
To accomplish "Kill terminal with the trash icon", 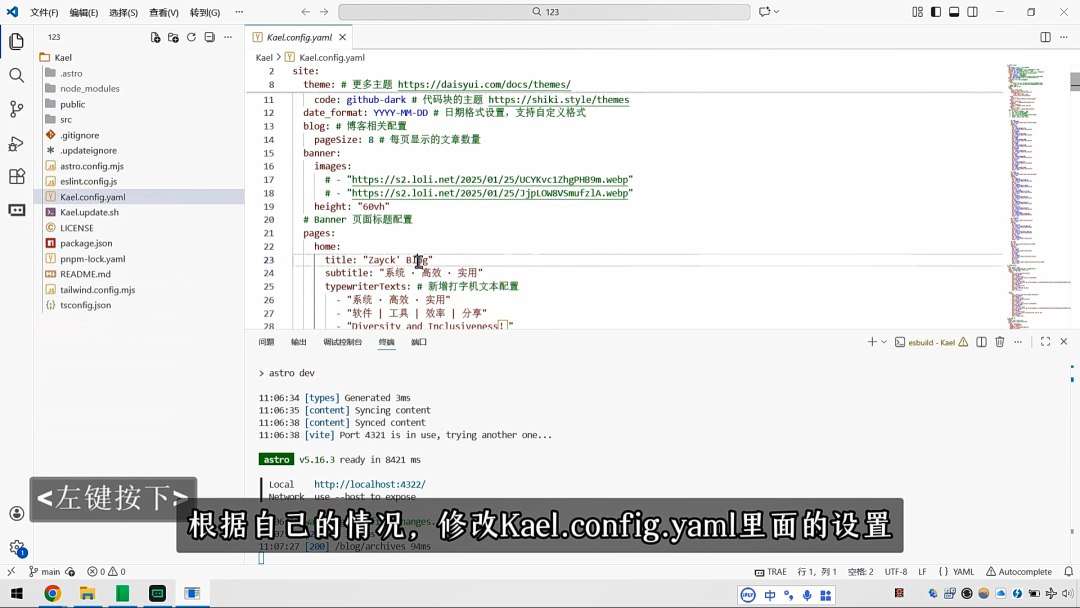I will click(x=999, y=342).
